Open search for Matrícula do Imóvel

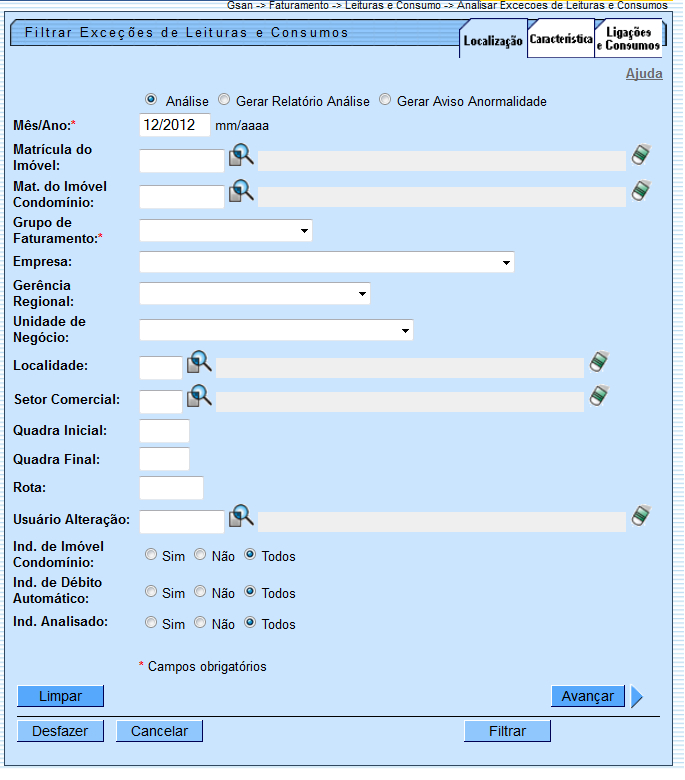[241, 155]
